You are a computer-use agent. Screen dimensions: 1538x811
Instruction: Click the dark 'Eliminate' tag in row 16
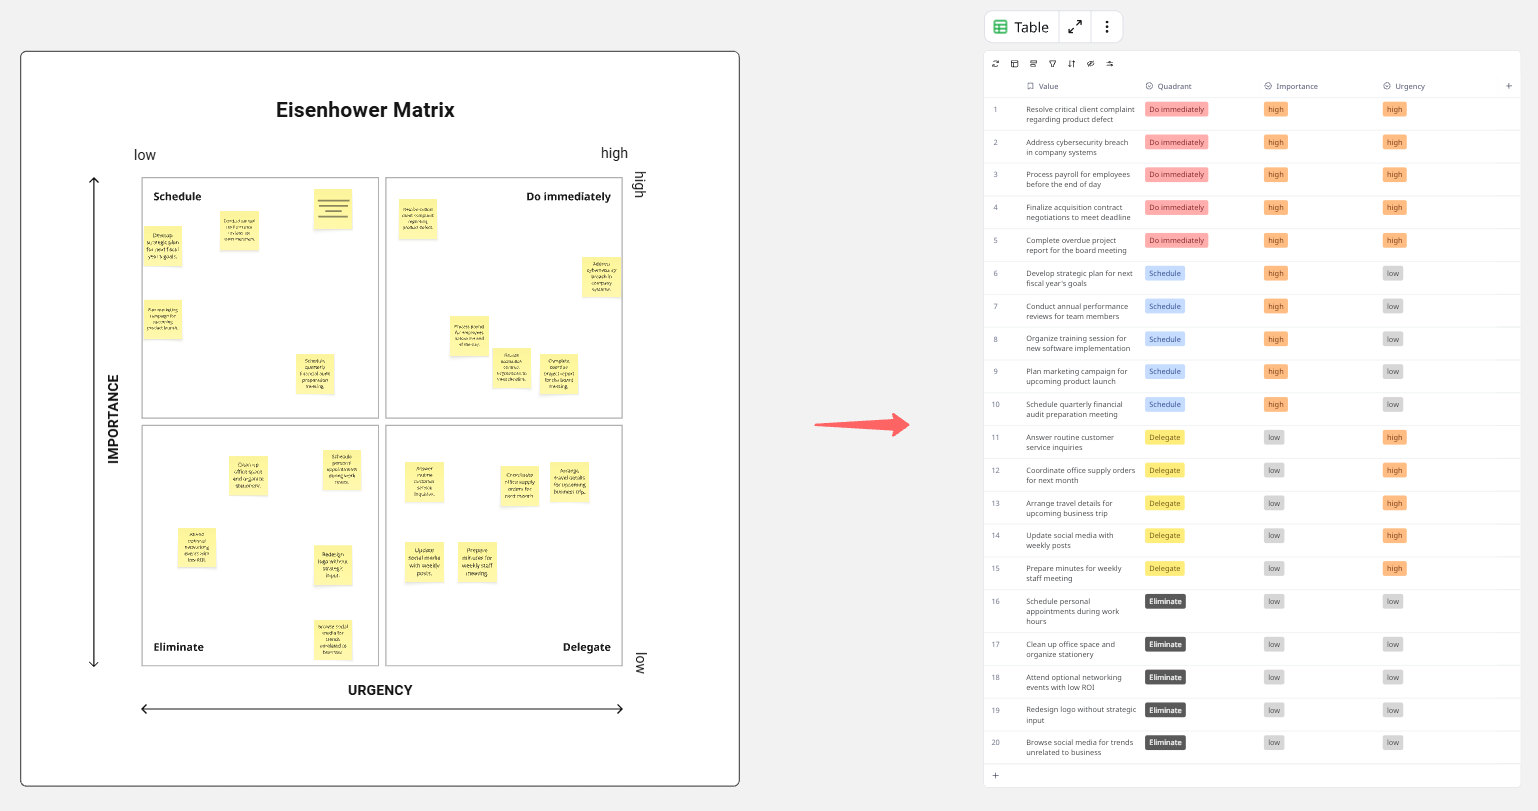(1165, 602)
